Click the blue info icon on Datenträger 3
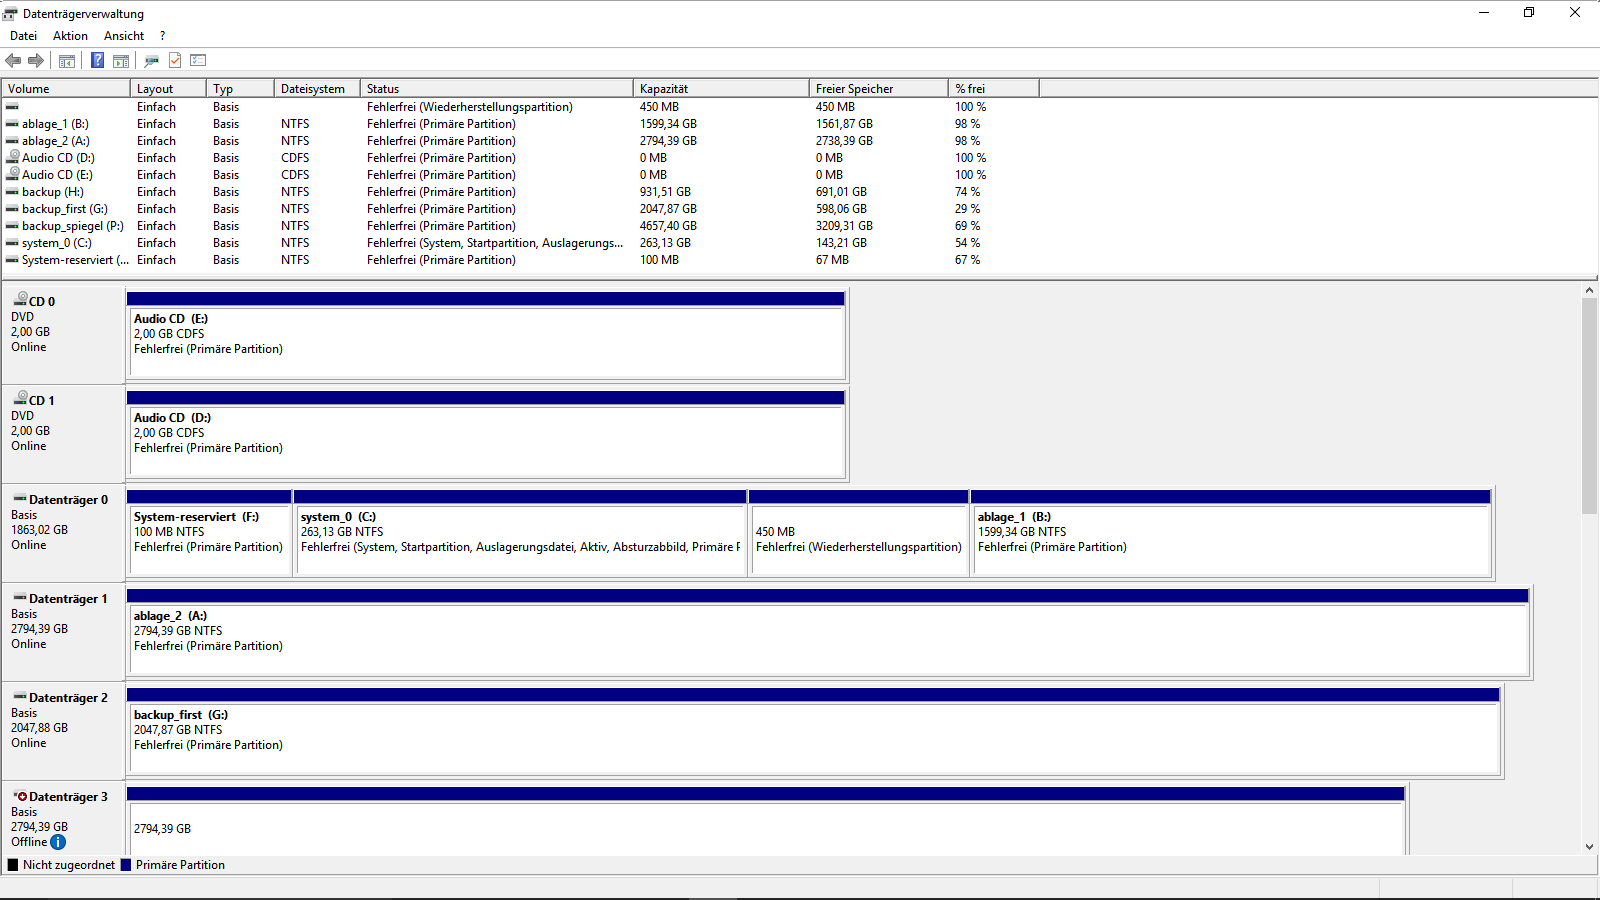The height and width of the screenshot is (900, 1600). 58,842
